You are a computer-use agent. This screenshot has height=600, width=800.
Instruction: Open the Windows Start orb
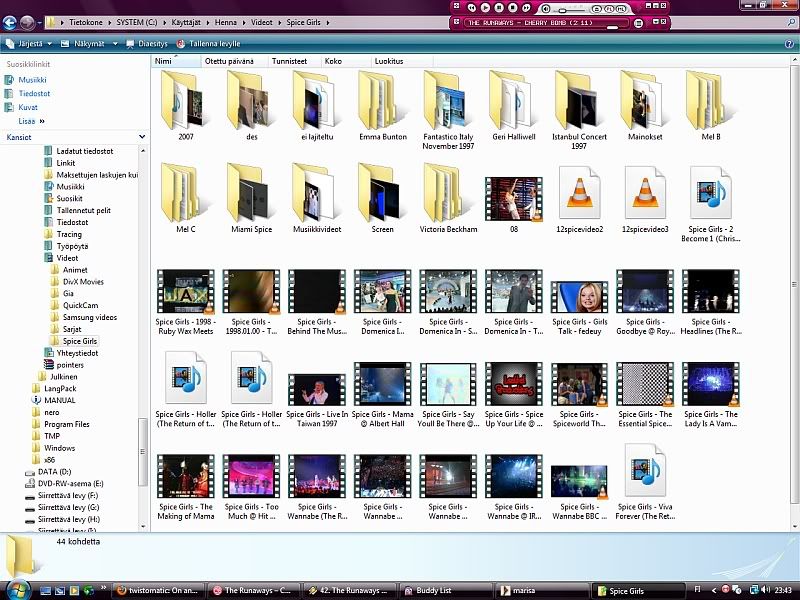[x=17, y=590]
